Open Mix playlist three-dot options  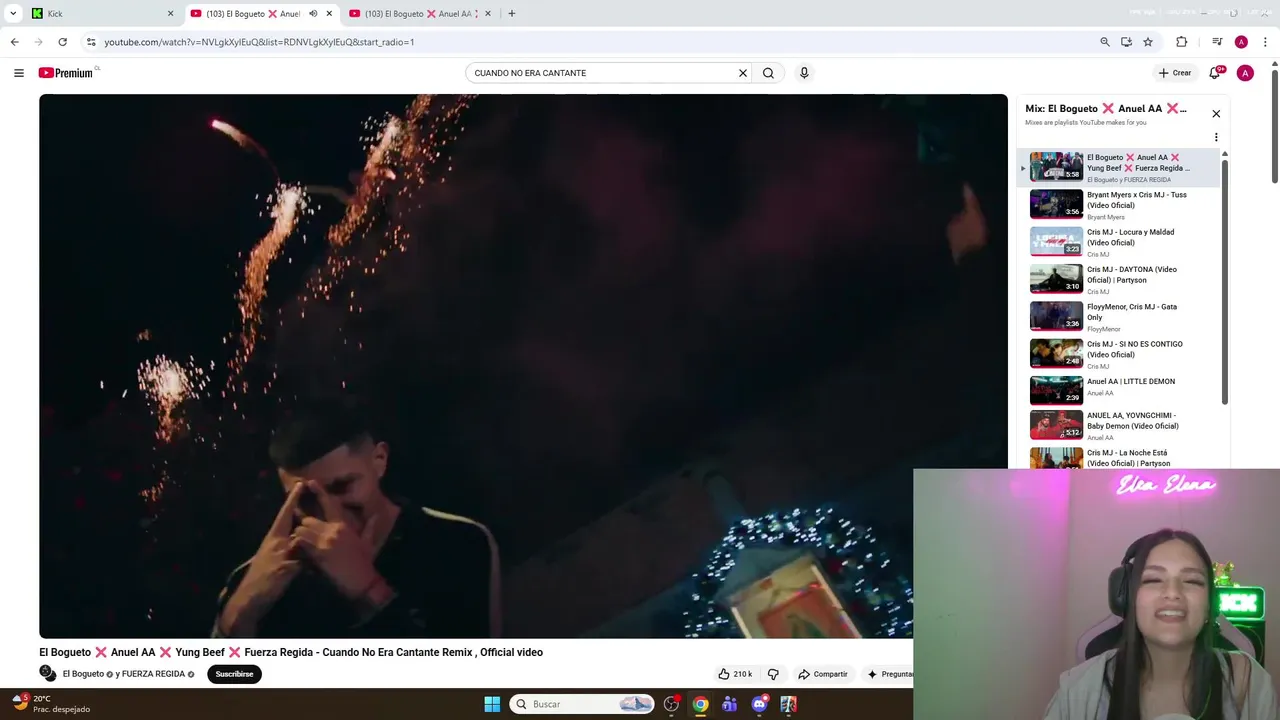click(x=1216, y=138)
